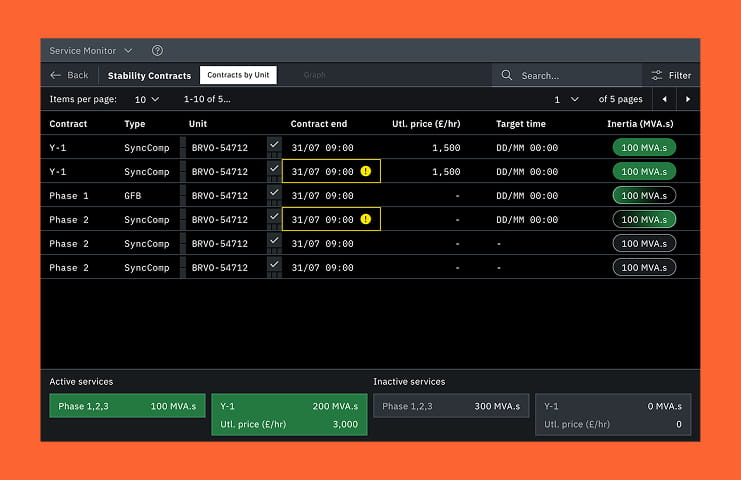Viewport: 741px width, 480px height.
Task: Click warning icon in first Phase 2 row
Action: [366, 219]
